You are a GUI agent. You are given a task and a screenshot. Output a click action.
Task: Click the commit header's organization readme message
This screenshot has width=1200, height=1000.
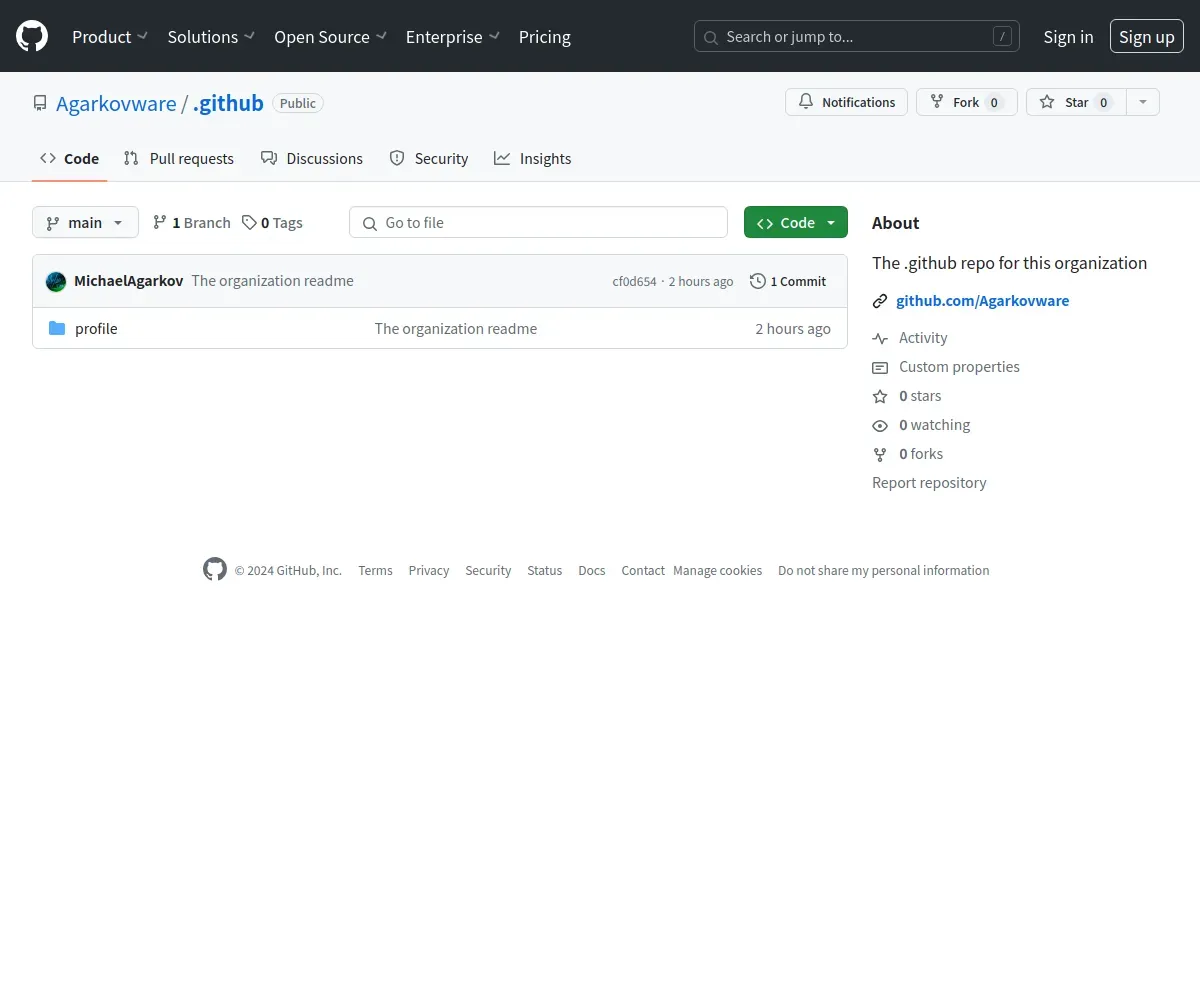pyautogui.click(x=273, y=281)
